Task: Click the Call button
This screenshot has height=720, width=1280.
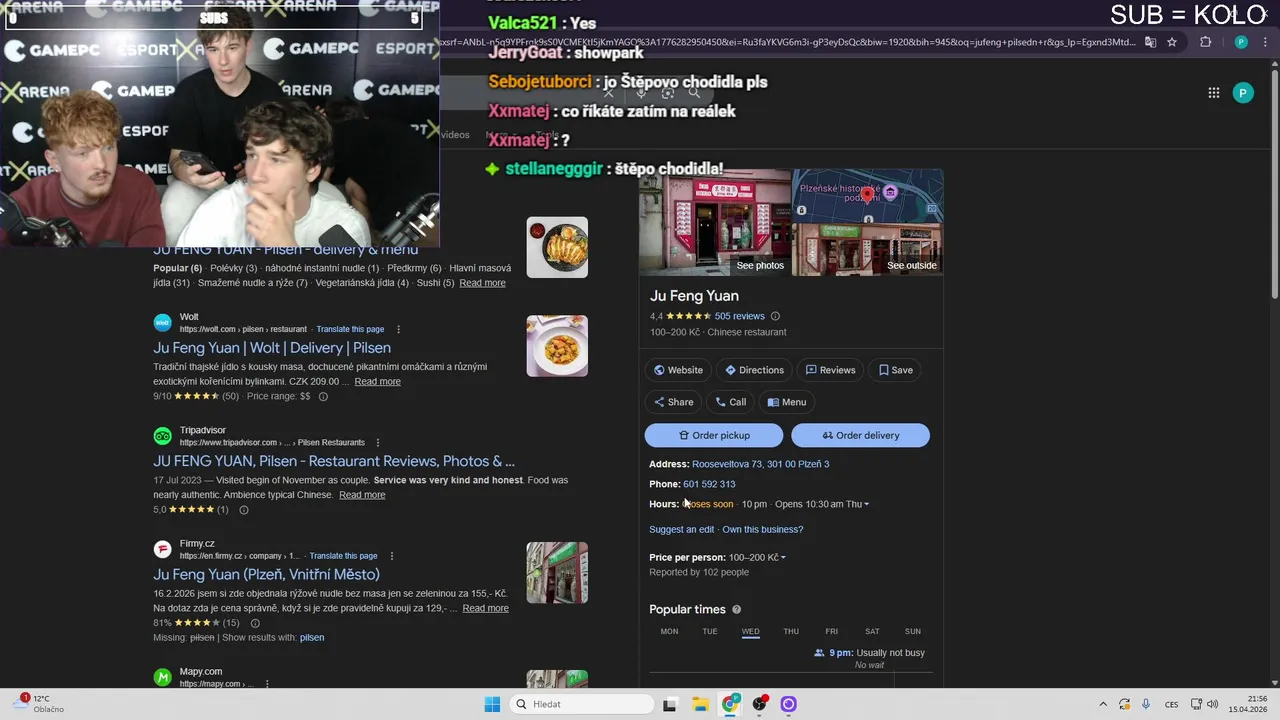Action: [x=730, y=402]
